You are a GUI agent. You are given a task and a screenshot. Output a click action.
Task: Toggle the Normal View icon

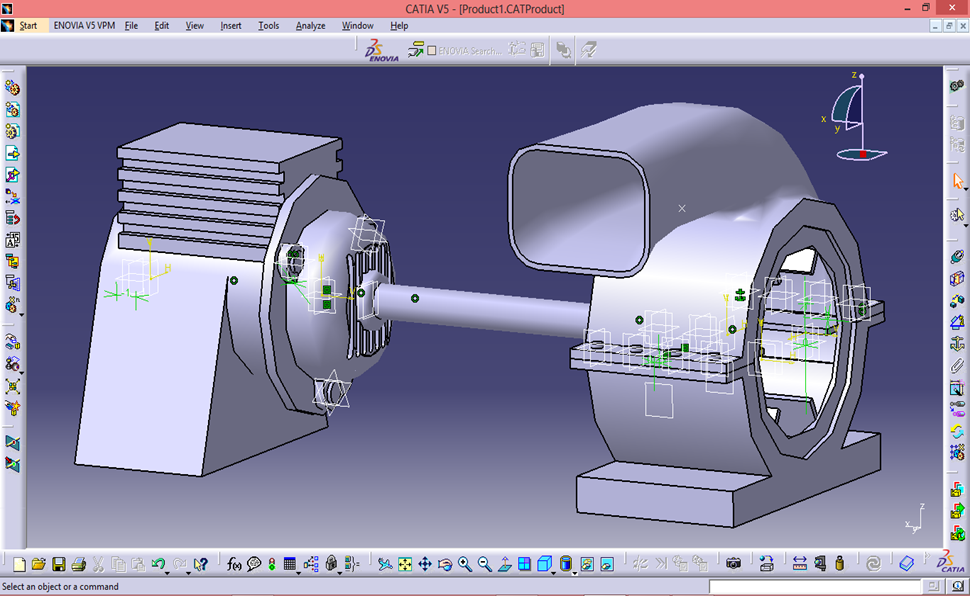point(505,564)
